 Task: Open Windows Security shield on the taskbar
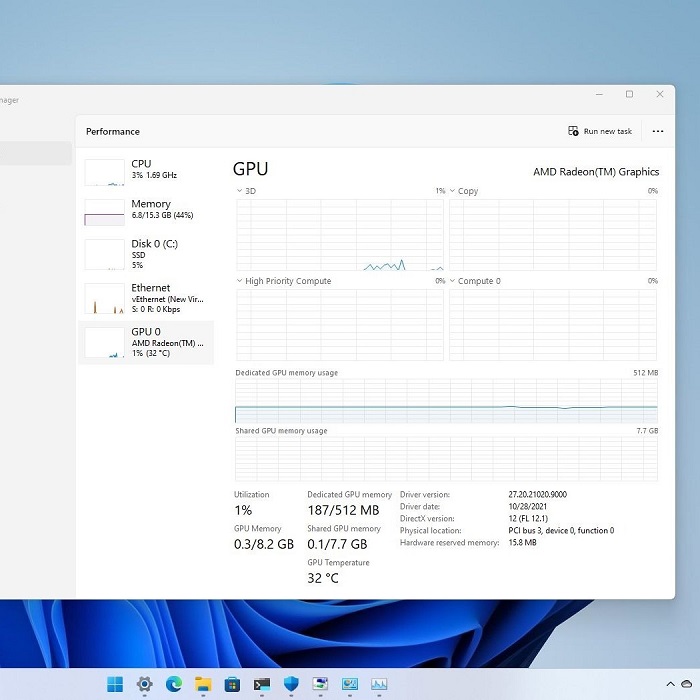(291, 684)
